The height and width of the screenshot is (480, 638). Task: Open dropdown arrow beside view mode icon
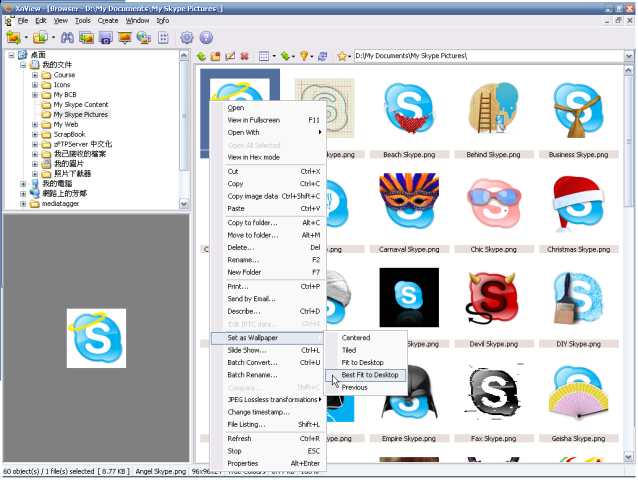pyautogui.click(x=274, y=57)
